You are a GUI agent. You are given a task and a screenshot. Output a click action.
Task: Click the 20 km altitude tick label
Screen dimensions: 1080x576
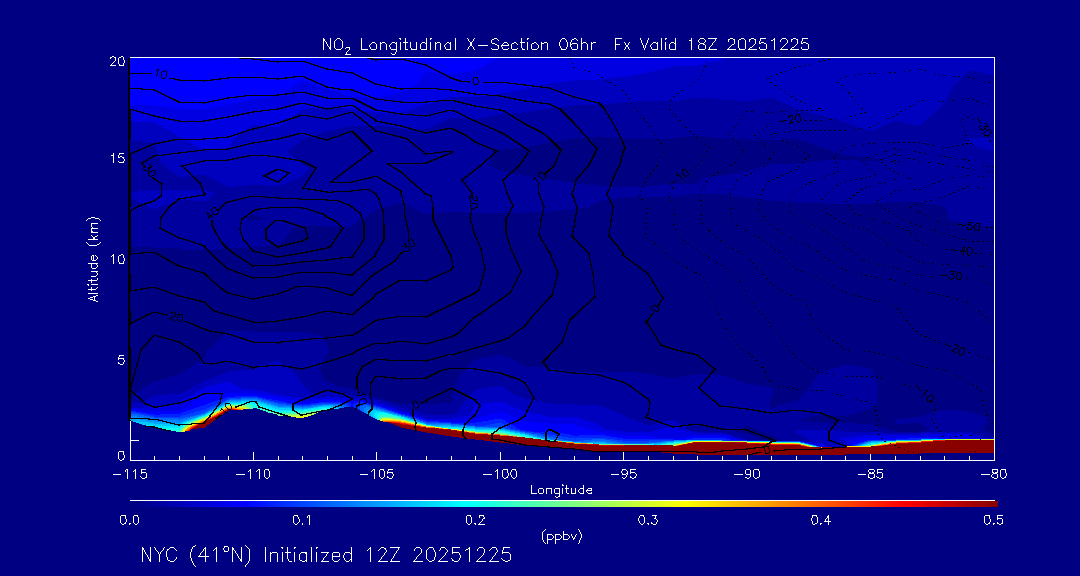(x=115, y=61)
